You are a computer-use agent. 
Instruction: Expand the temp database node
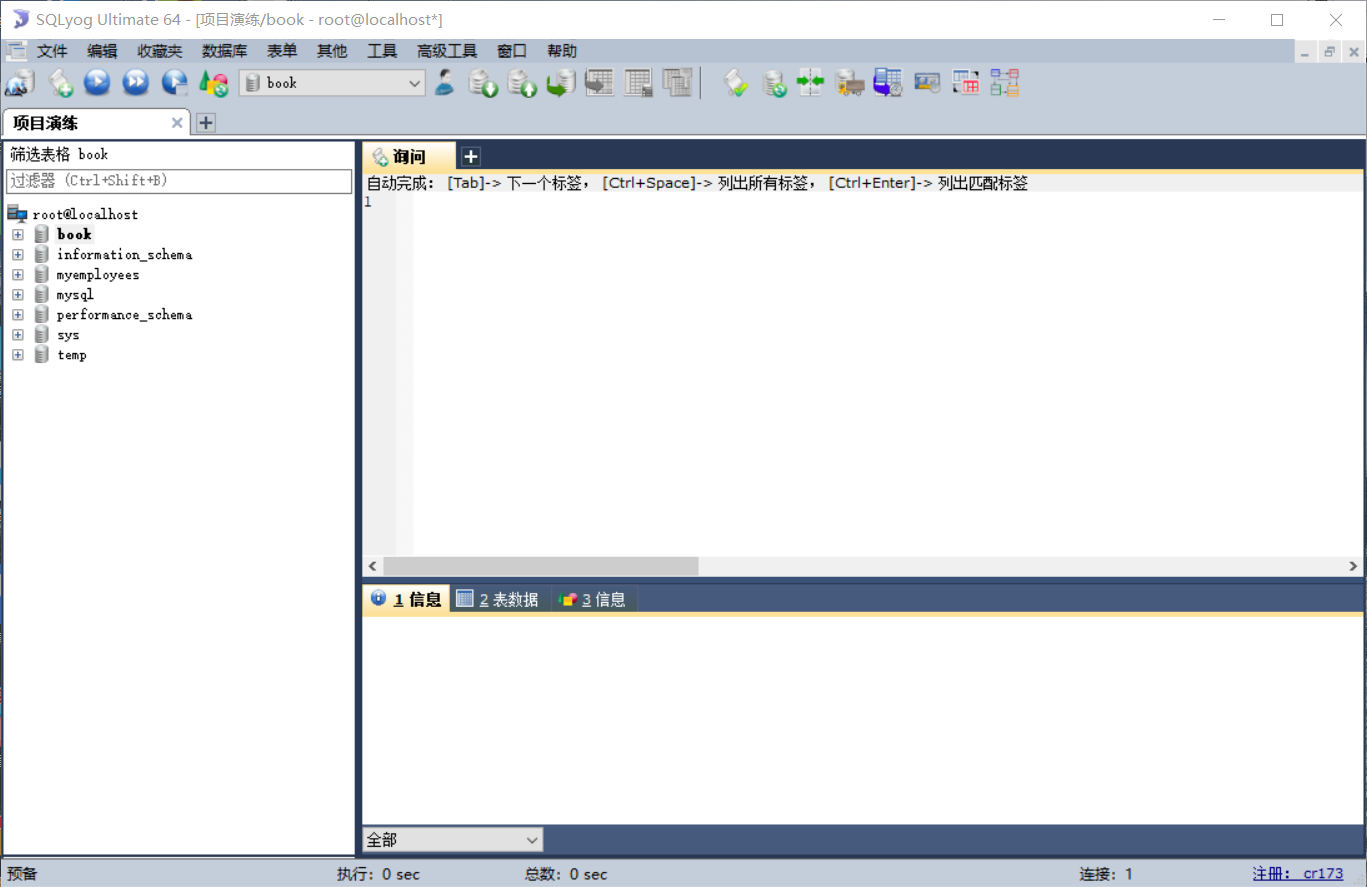click(18, 354)
